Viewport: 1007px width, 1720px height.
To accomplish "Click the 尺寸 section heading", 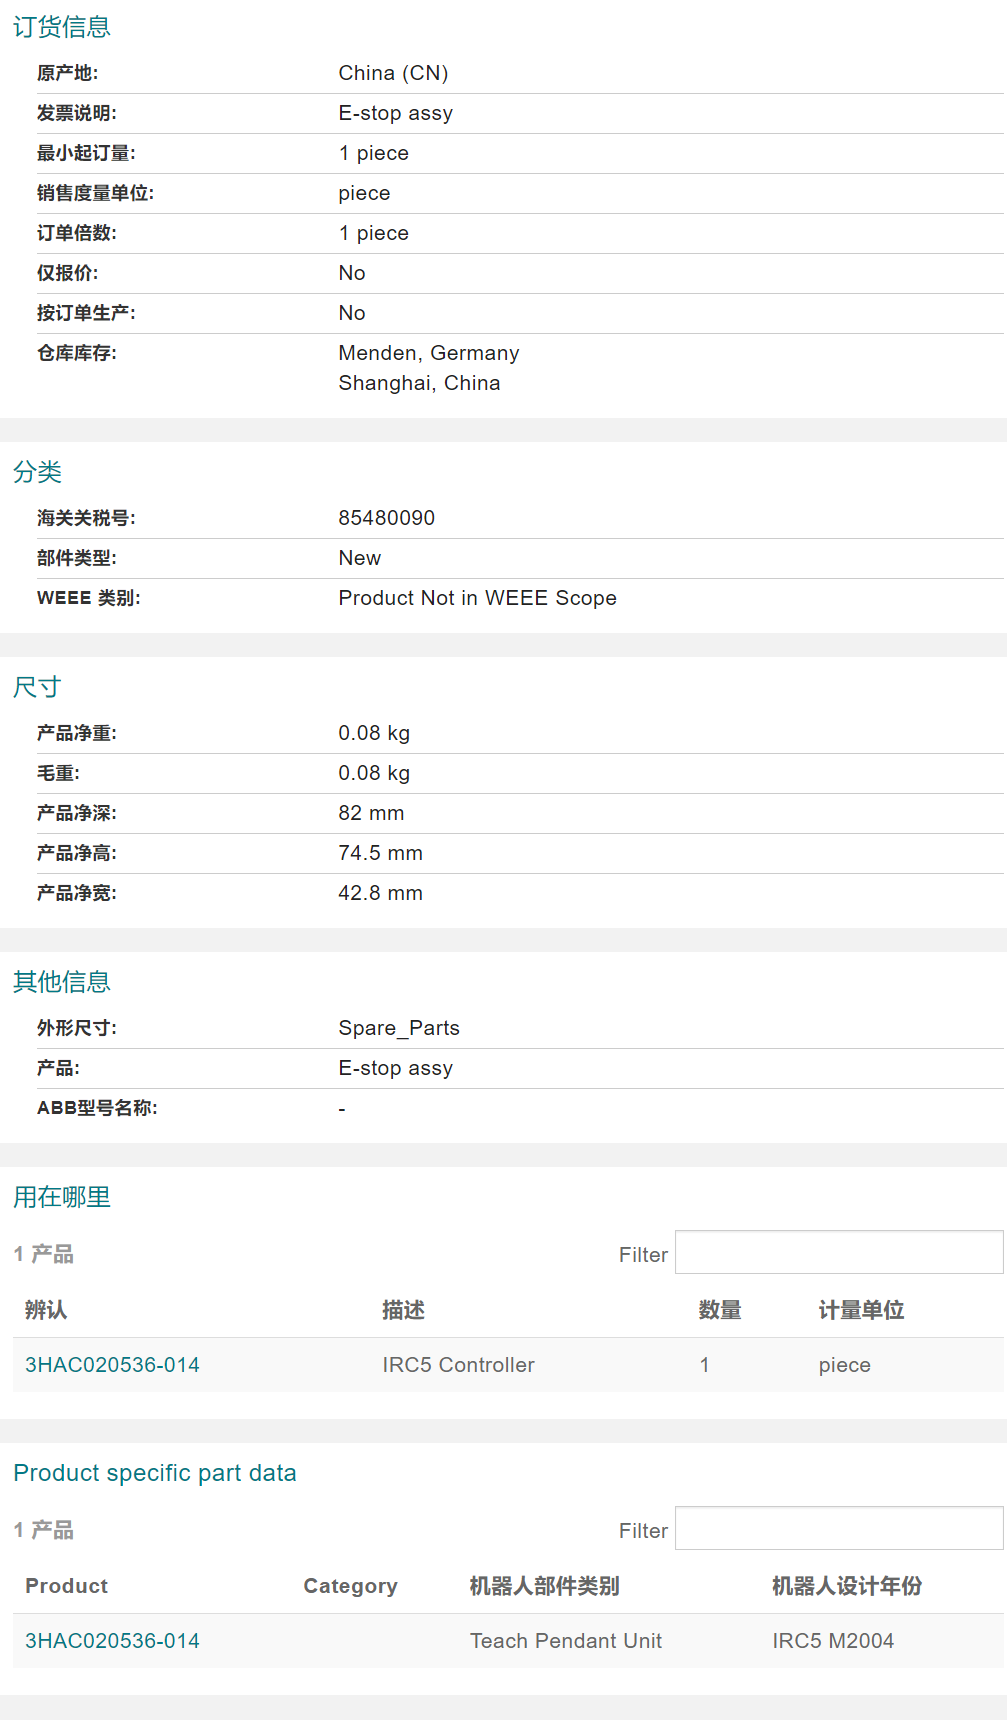I will [38, 687].
